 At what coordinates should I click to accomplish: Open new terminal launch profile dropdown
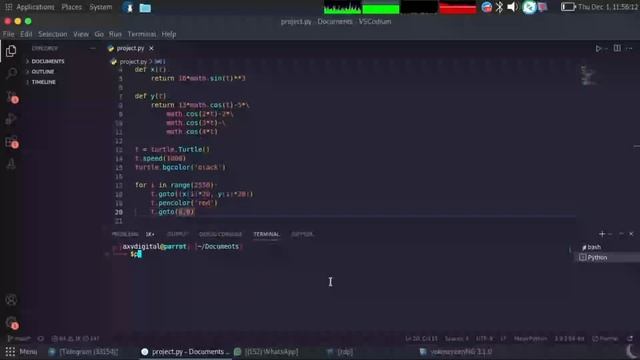tap(610, 234)
